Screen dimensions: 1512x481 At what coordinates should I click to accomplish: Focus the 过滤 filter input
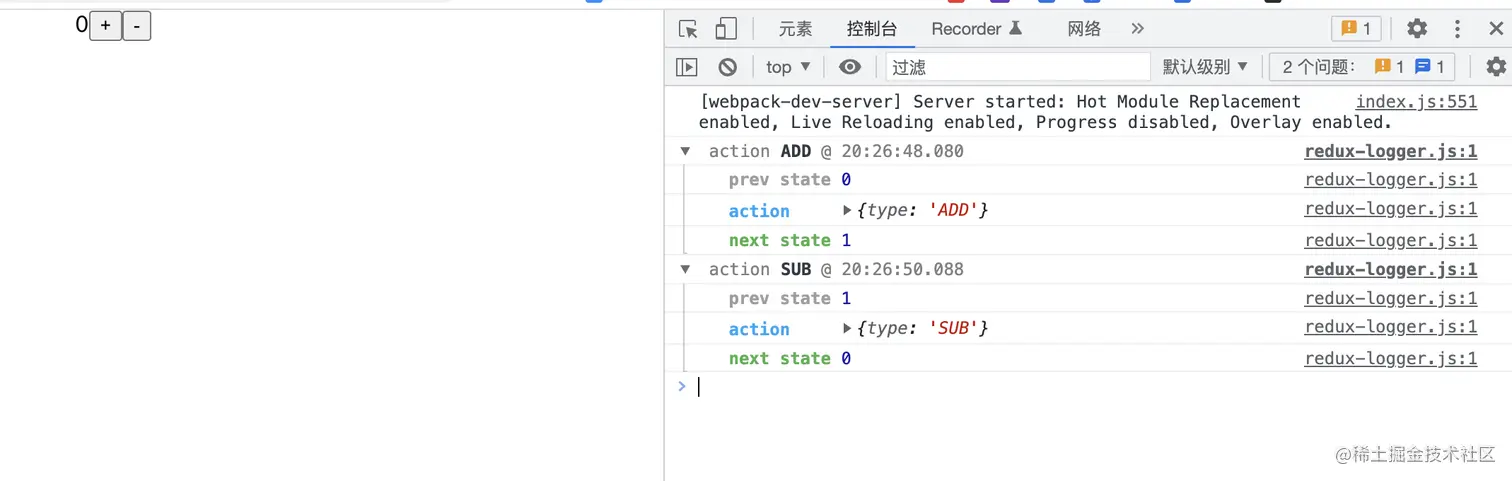[1018, 67]
